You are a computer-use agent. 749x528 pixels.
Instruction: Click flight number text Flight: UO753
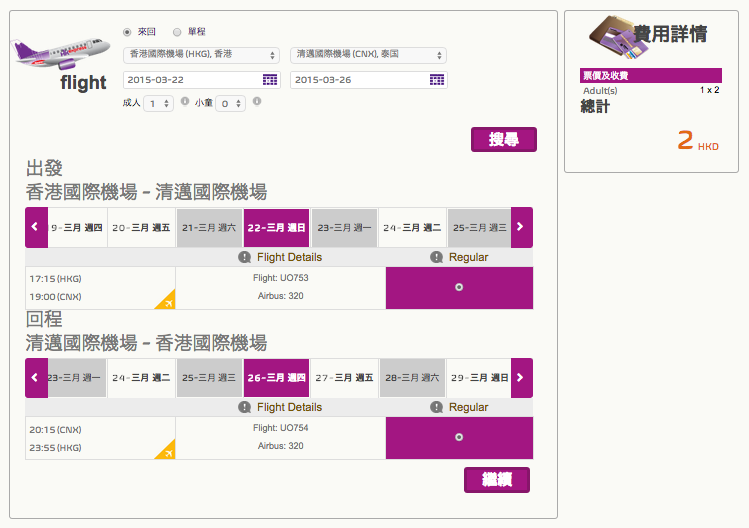click(x=281, y=278)
